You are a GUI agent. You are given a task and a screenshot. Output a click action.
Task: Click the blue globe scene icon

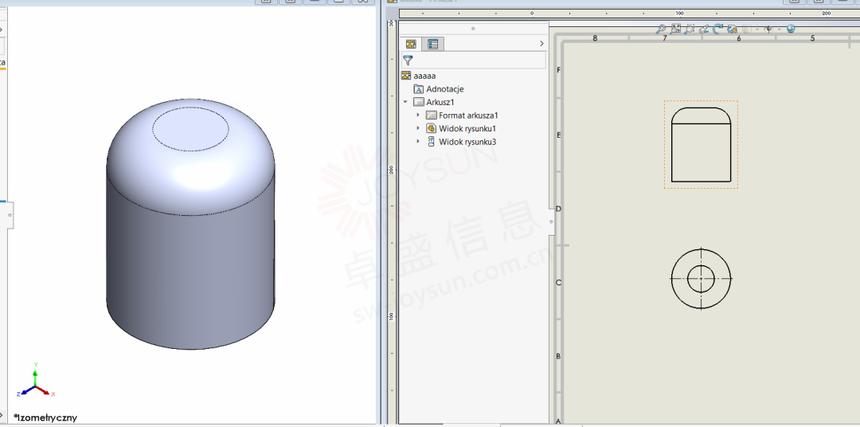click(x=790, y=29)
